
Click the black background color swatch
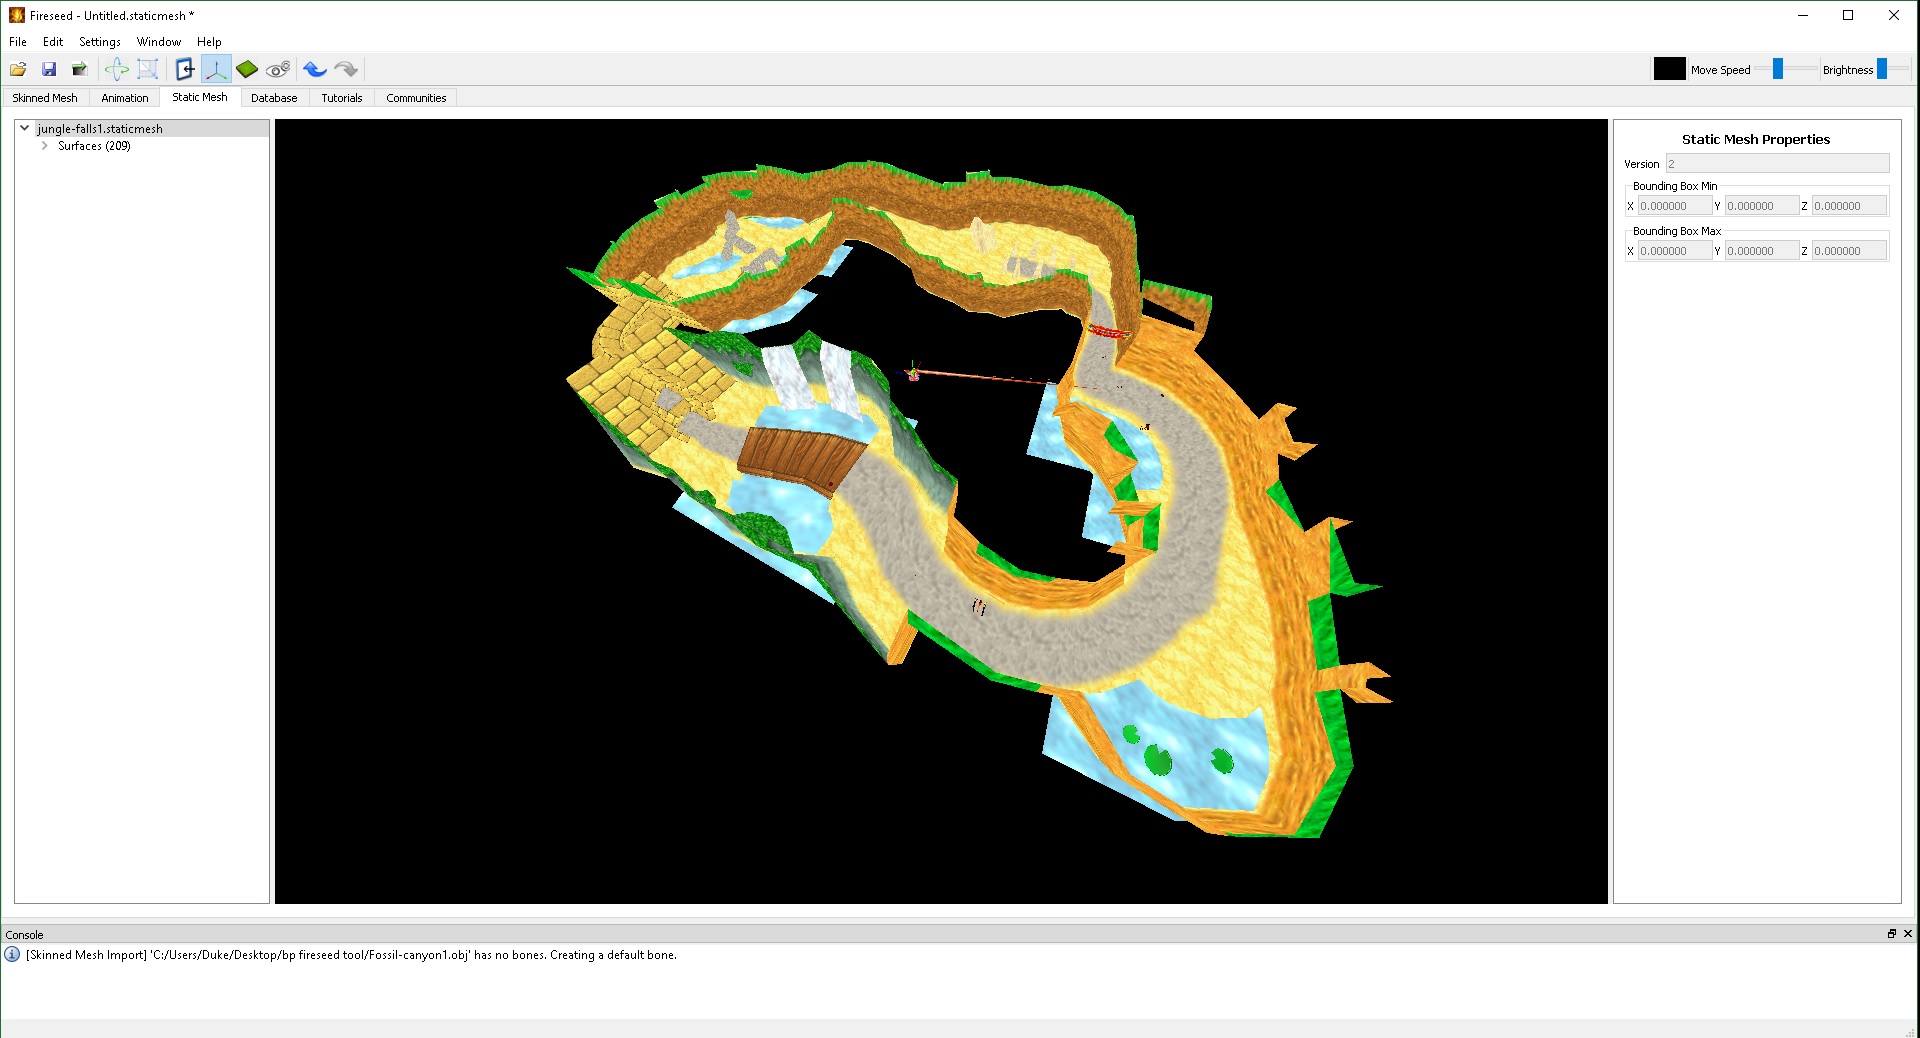[1669, 69]
